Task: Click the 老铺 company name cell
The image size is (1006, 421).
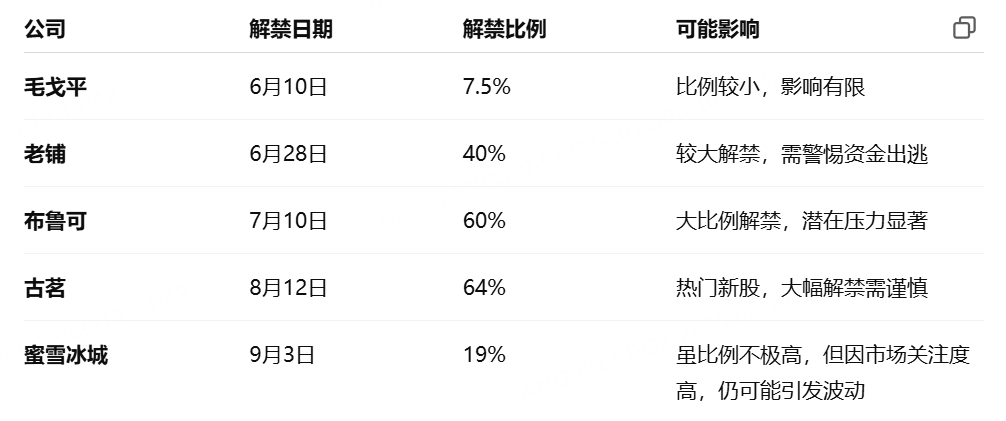Action: coord(45,154)
